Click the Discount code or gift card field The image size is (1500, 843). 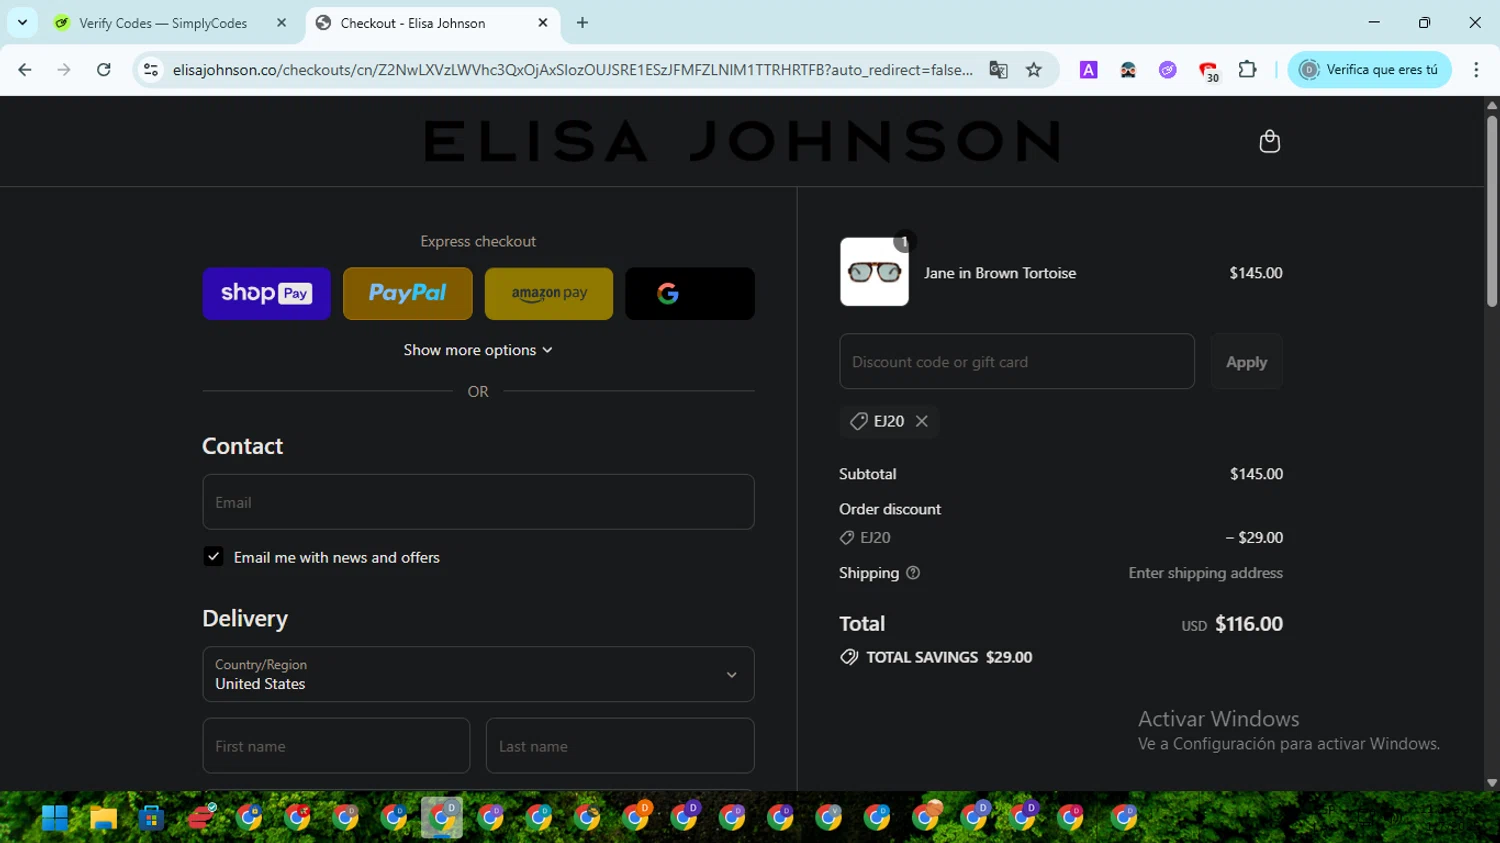(1017, 361)
